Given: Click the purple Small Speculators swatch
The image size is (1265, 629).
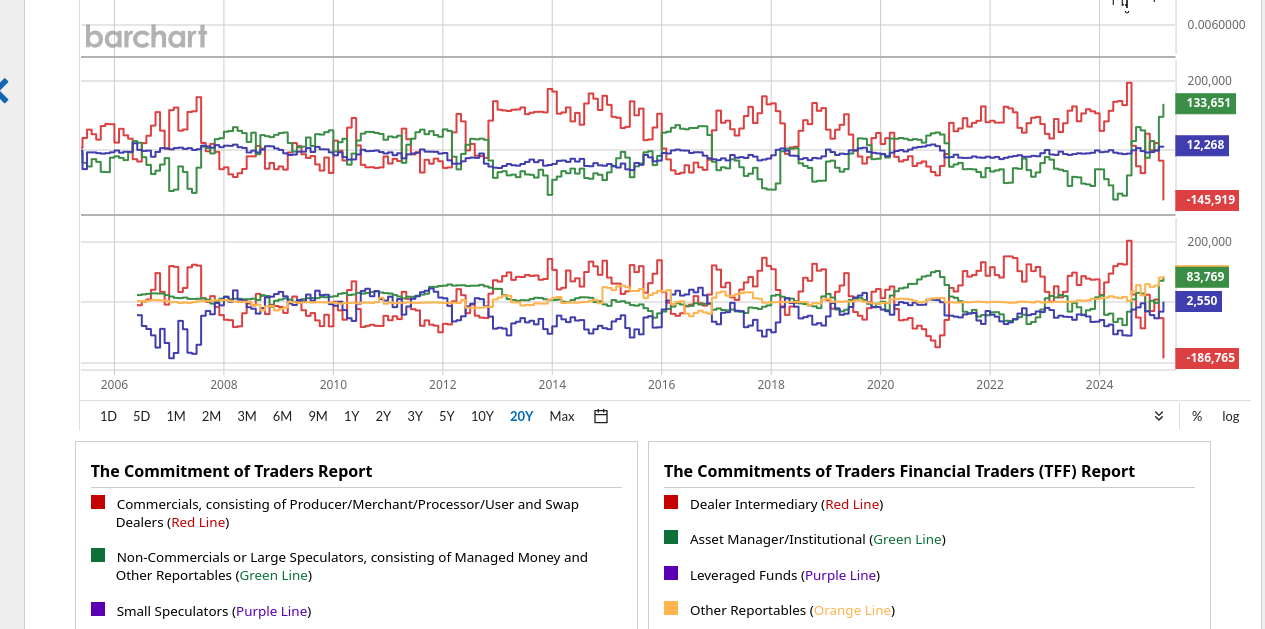Looking at the screenshot, I should (x=98, y=609).
